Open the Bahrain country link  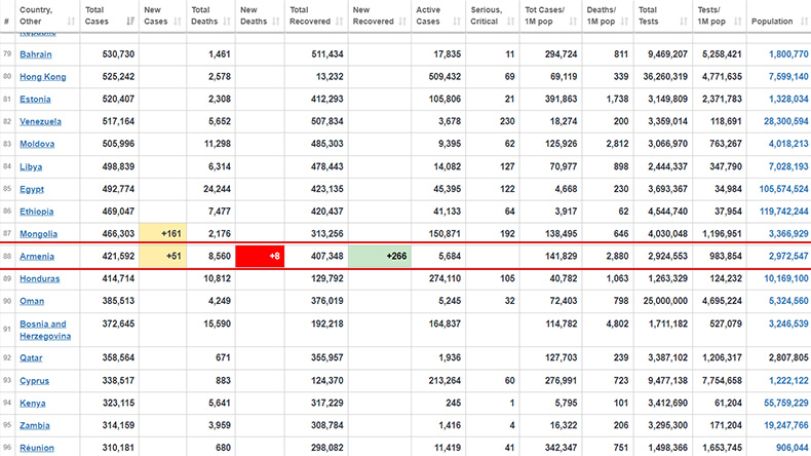pyautogui.click(x=36, y=54)
